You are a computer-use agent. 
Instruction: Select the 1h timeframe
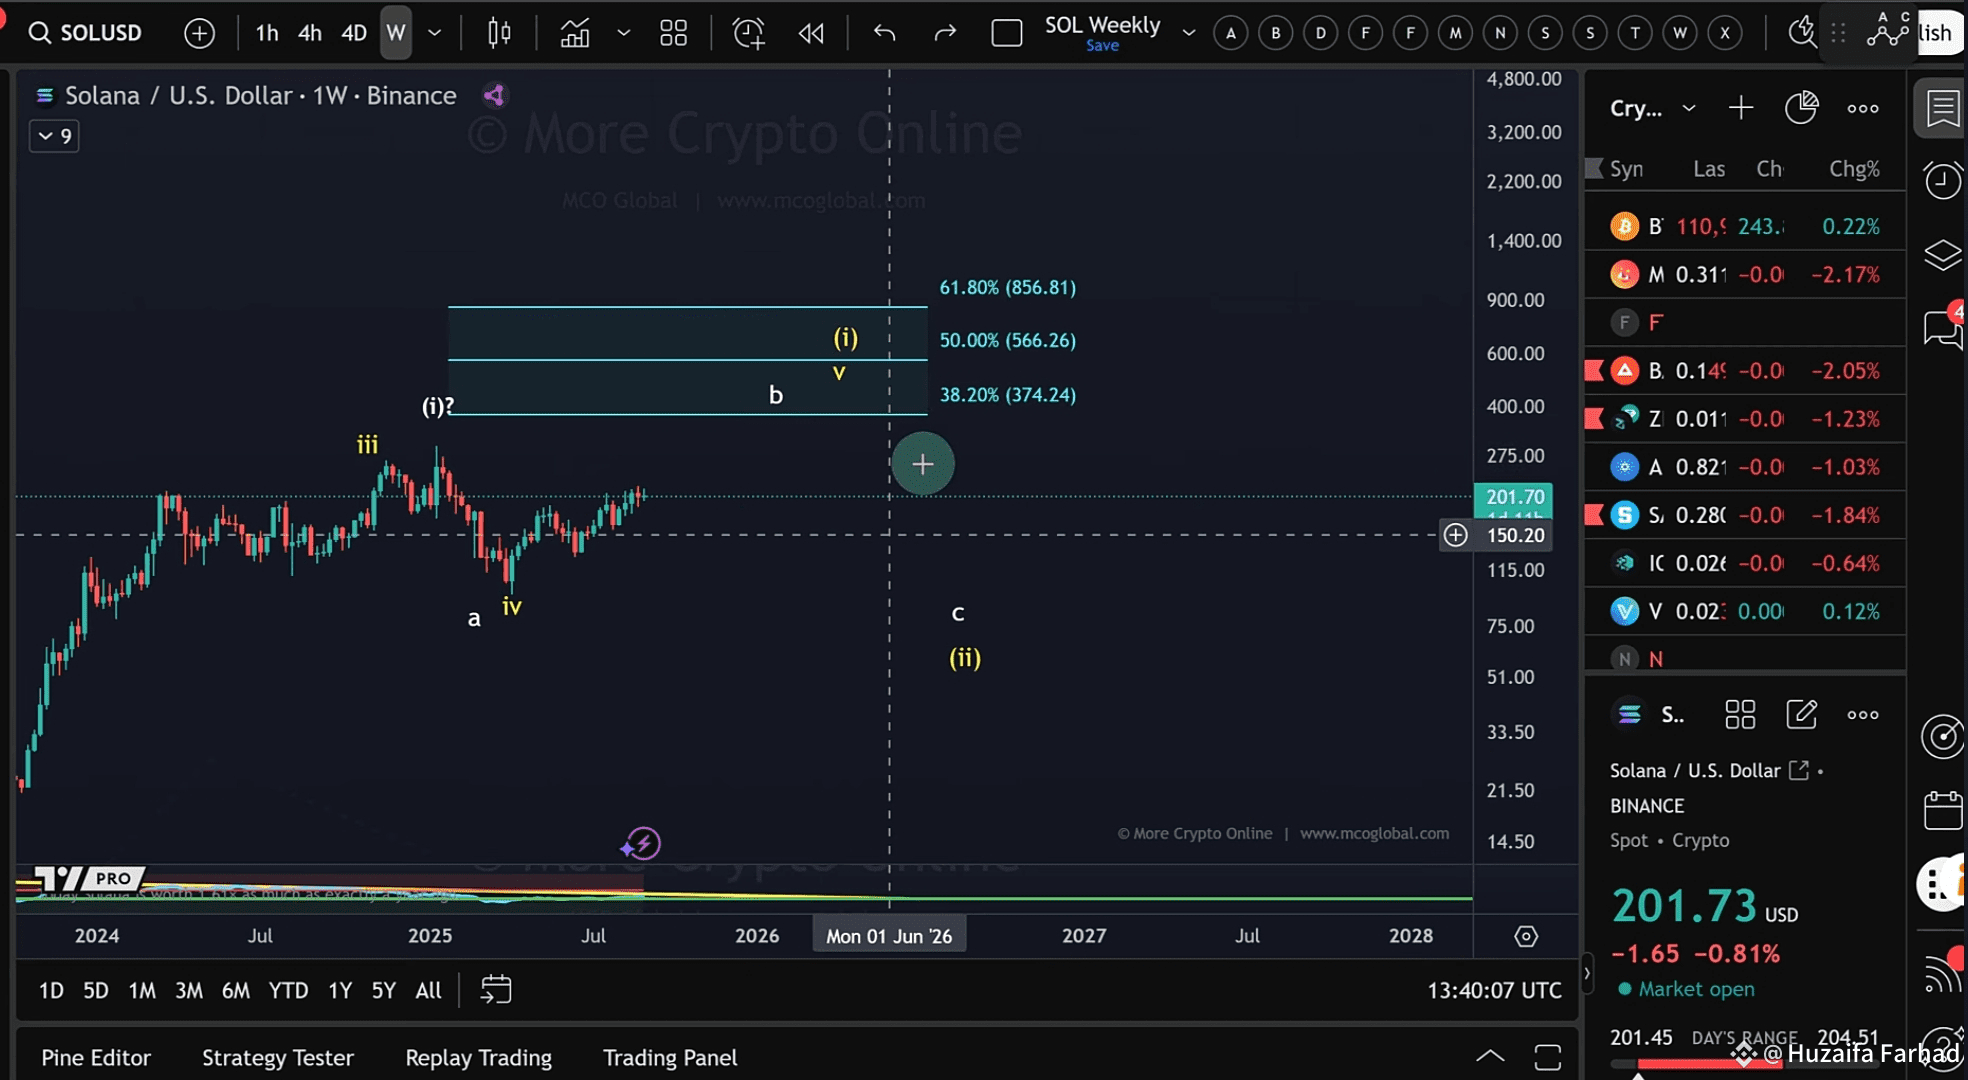point(267,33)
